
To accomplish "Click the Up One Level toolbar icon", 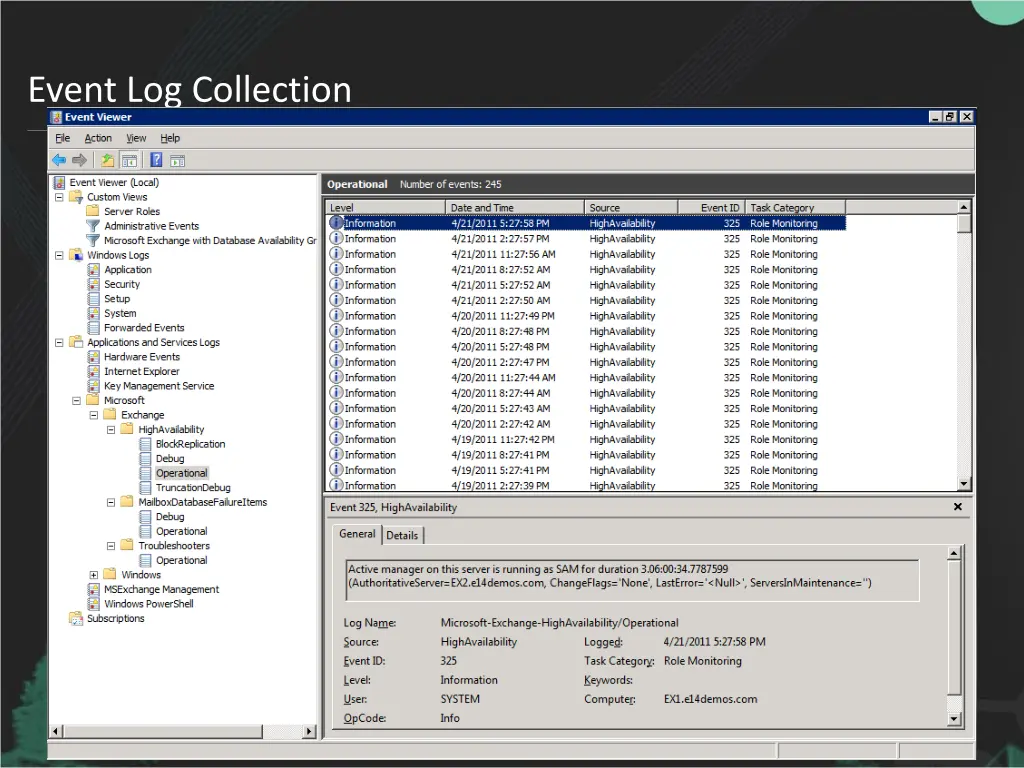I will pyautogui.click(x=108, y=160).
